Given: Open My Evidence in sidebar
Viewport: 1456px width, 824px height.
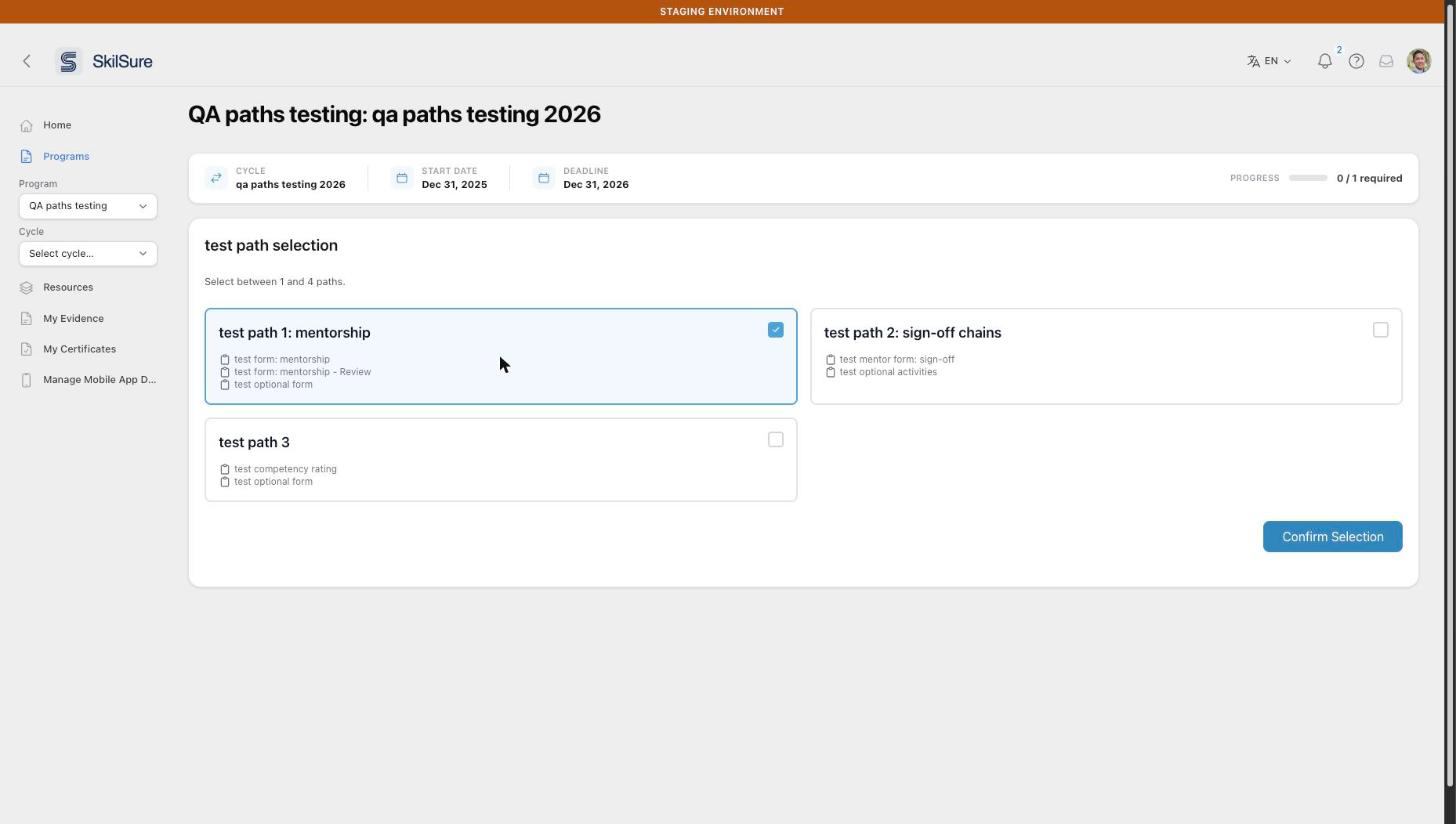Looking at the screenshot, I should pos(73,318).
